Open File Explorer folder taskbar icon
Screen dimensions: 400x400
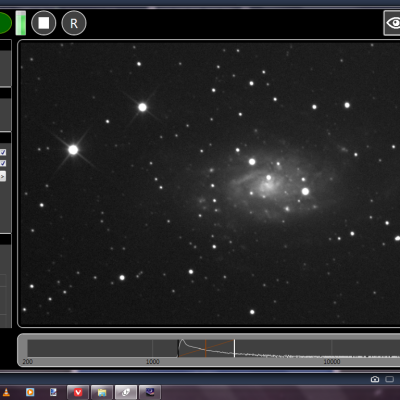(x=102, y=392)
